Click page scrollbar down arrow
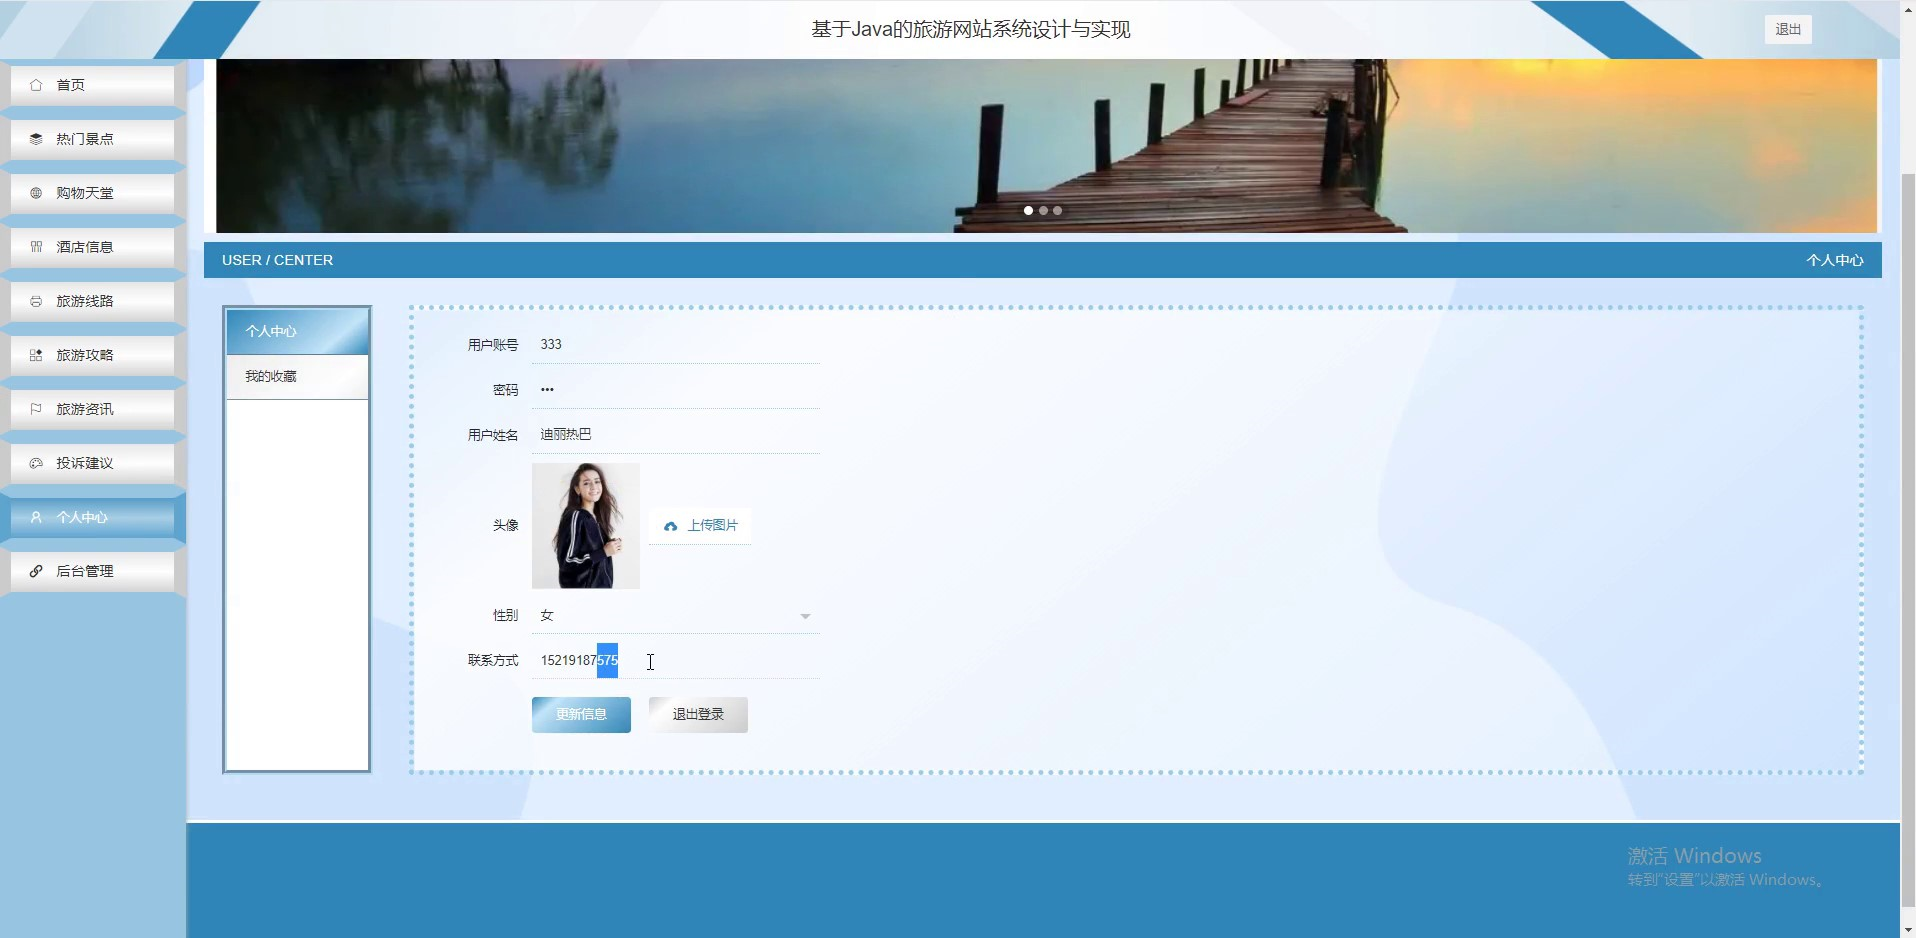Image resolution: width=1916 pixels, height=938 pixels. coord(1908,930)
